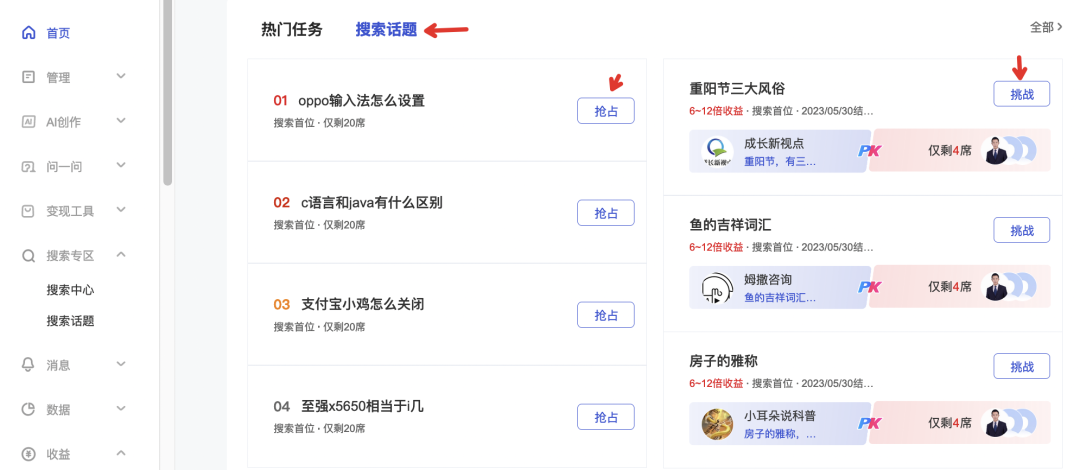This screenshot has width=1080, height=470.
Task: Click the AI创作 sidebar icon
Action: coord(29,122)
